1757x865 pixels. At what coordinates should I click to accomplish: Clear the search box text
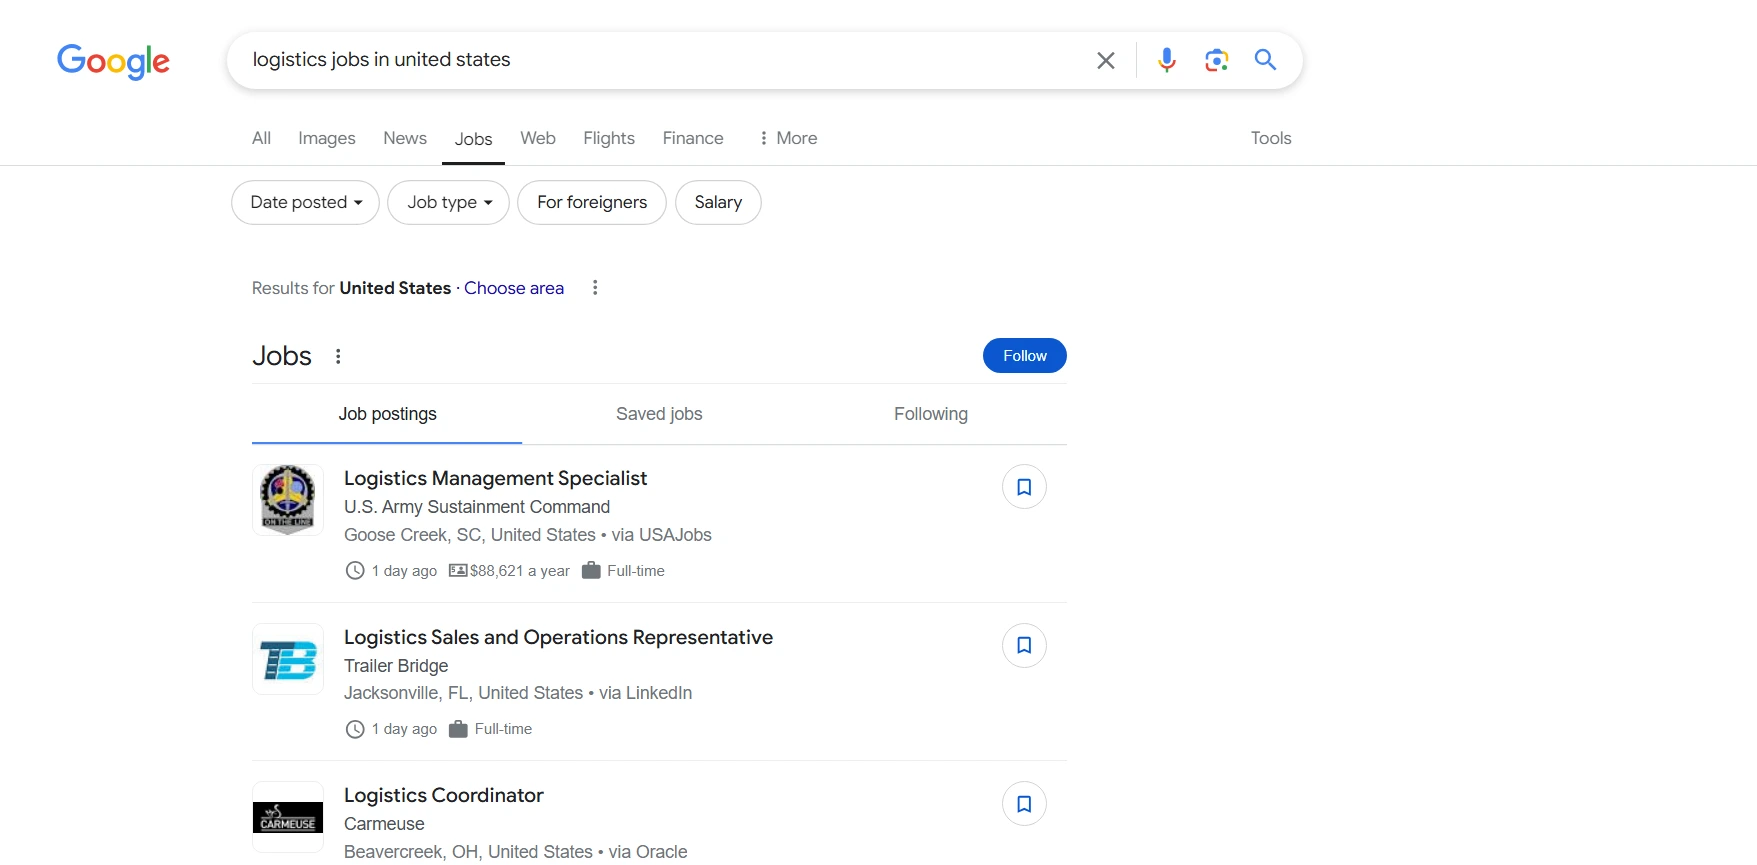[1105, 60]
